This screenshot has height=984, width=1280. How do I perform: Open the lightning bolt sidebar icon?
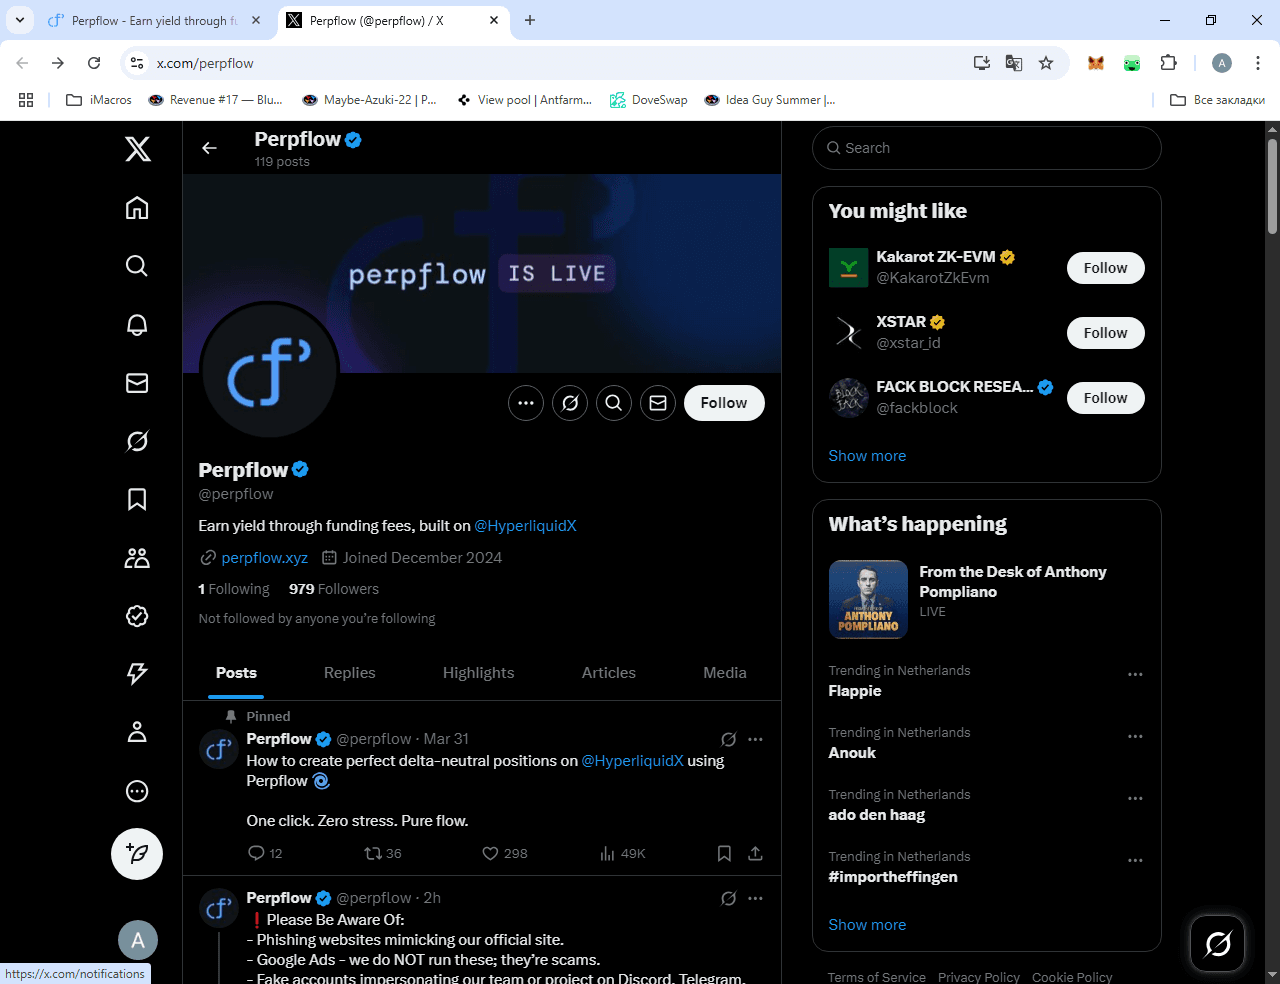click(x=137, y=674)
